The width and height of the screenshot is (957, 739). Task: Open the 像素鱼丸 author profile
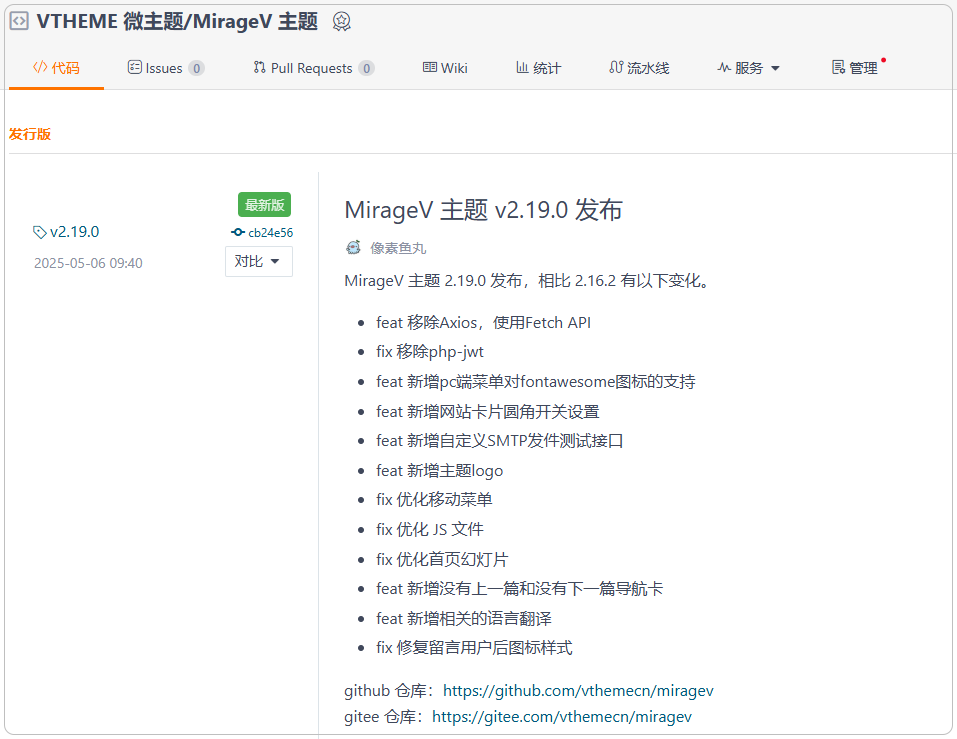click(398, 248)
